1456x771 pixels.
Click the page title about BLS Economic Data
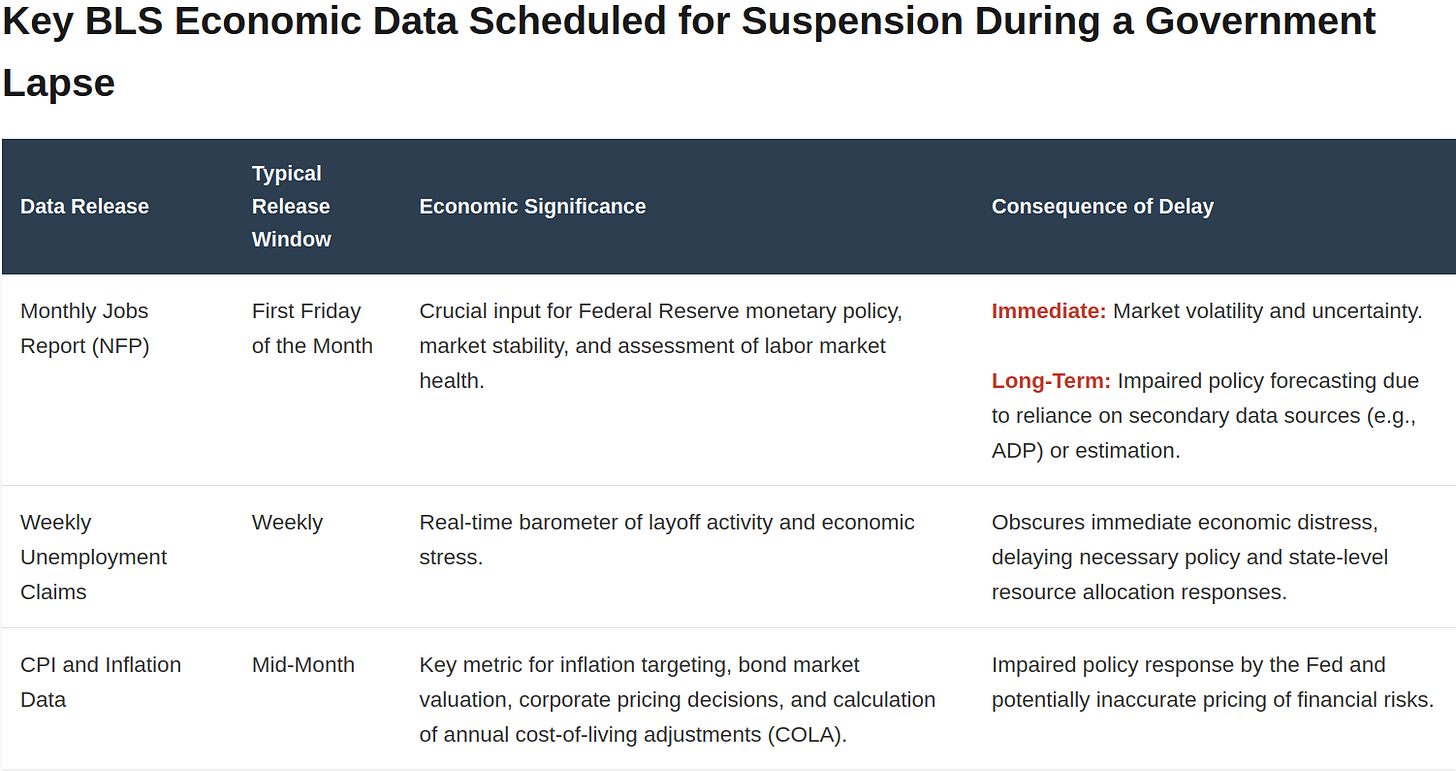tap(689, 51)
